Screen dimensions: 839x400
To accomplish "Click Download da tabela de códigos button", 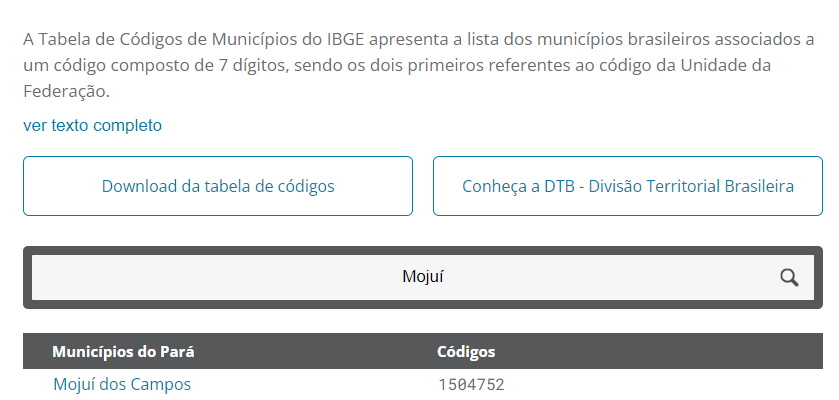I will 218,186.
